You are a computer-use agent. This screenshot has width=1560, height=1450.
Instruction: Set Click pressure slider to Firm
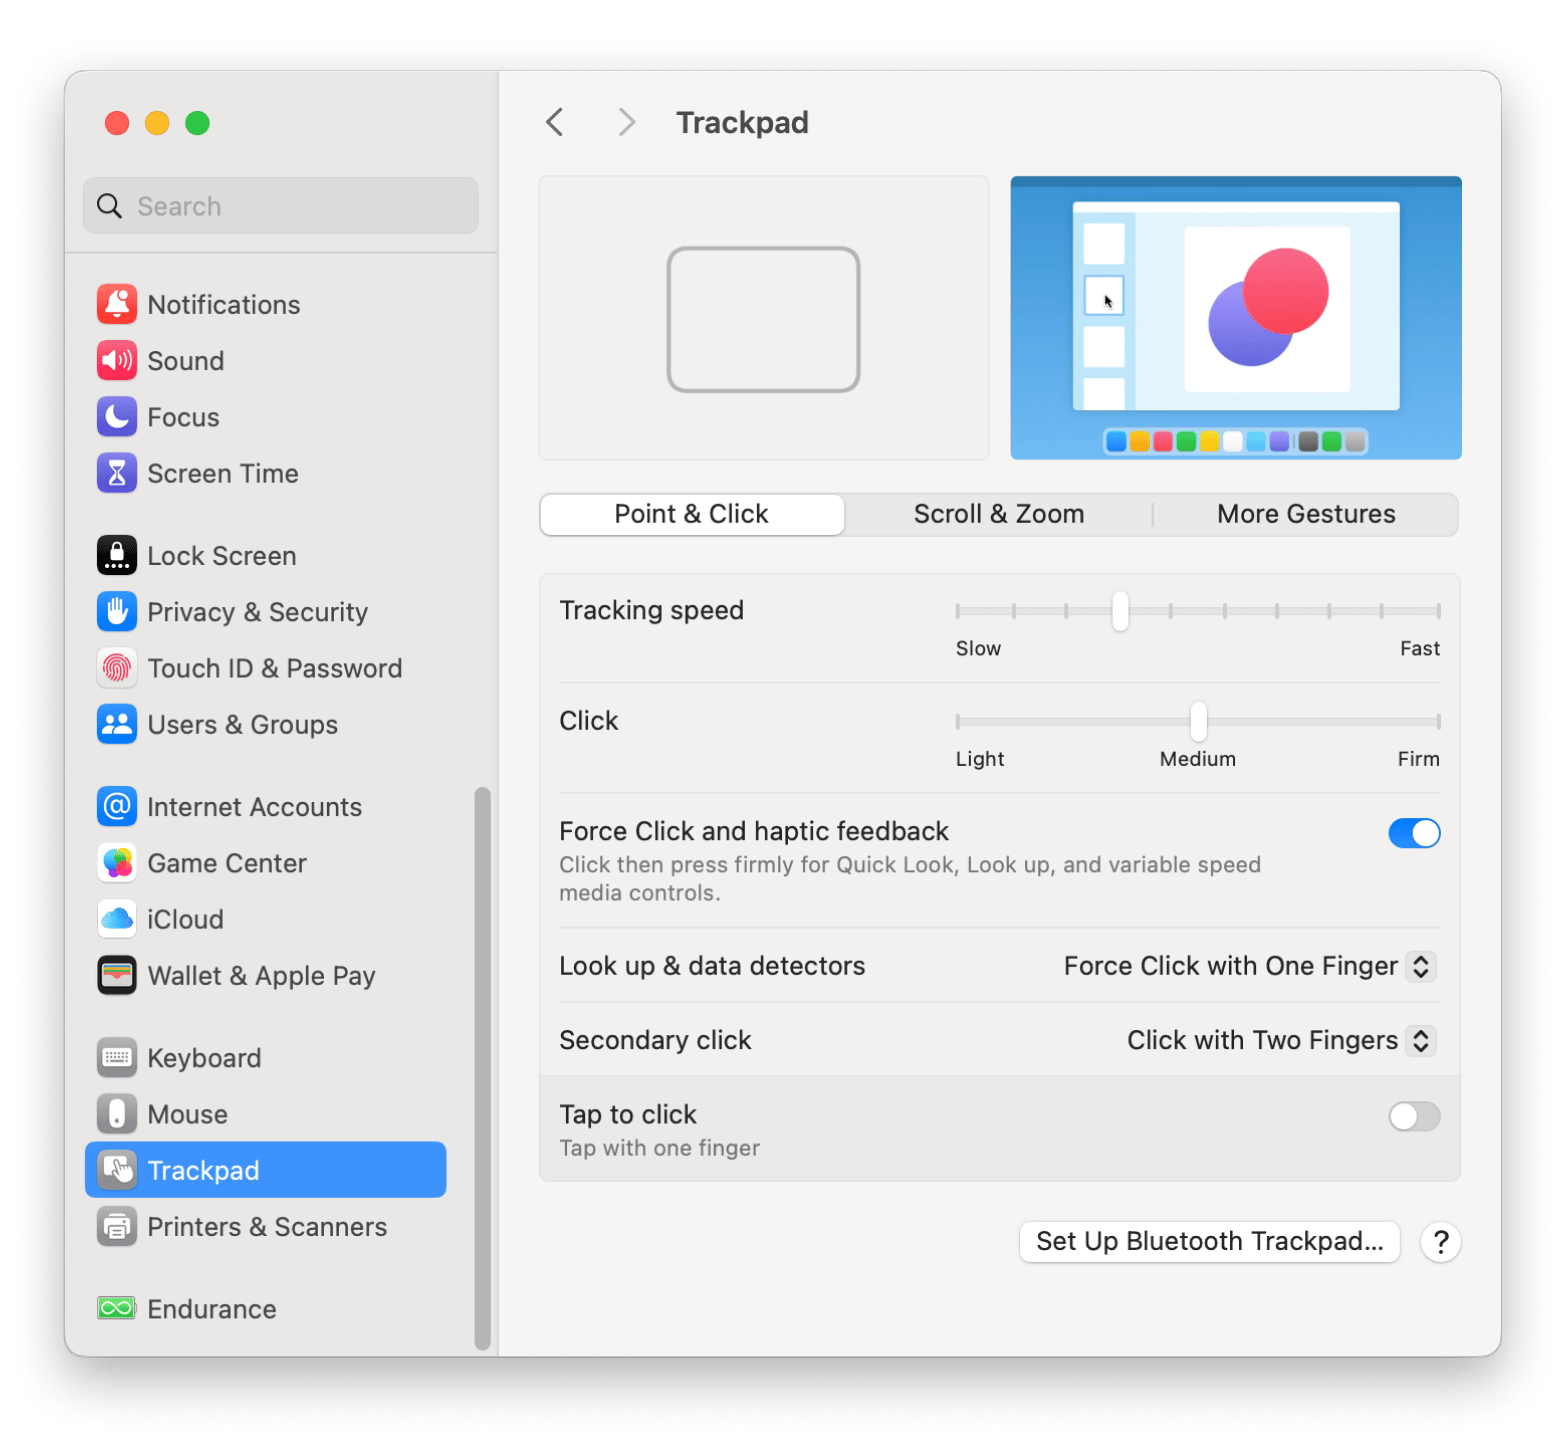point(1437,721)
